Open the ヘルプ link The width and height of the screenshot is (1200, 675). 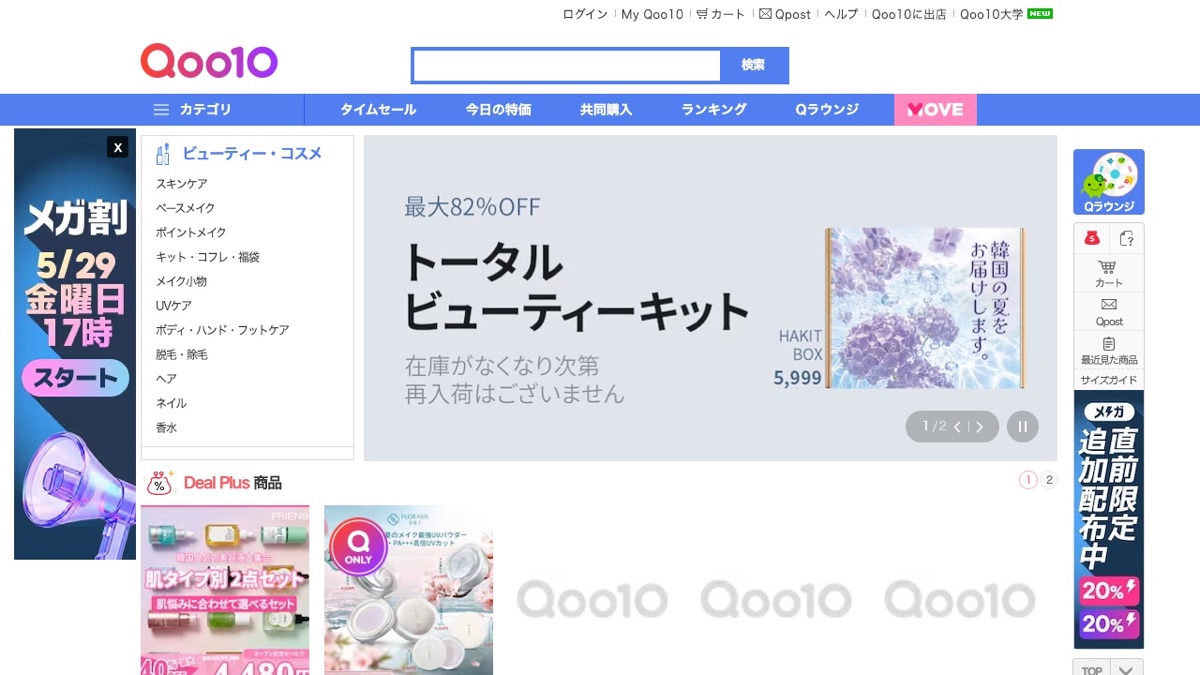(841, 14)
